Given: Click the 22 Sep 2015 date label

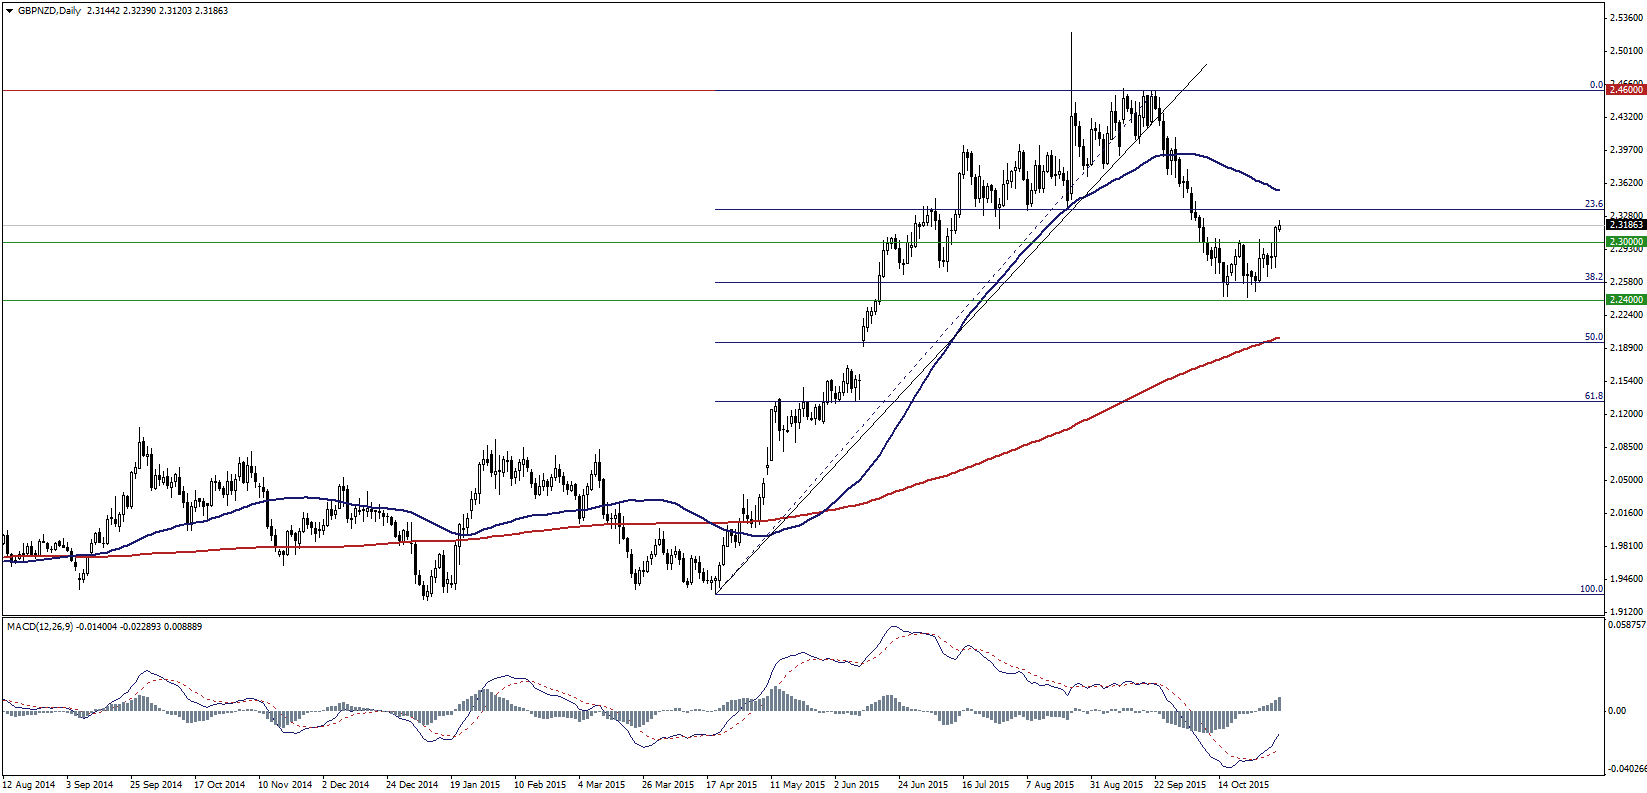Looking at the screenshot, I should click(1181, 785).
